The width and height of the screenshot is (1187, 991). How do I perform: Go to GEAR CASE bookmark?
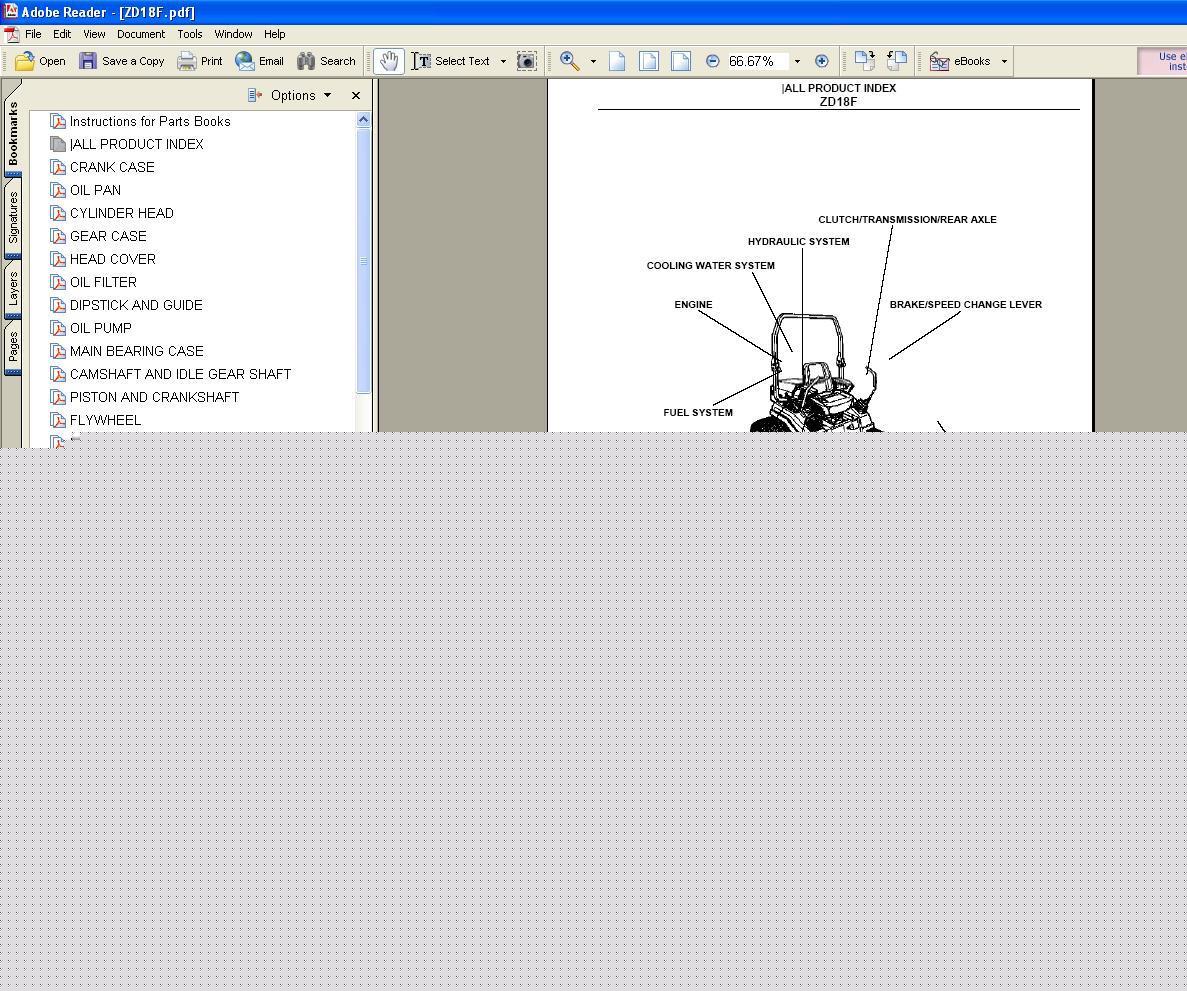(x=98, y=236)
